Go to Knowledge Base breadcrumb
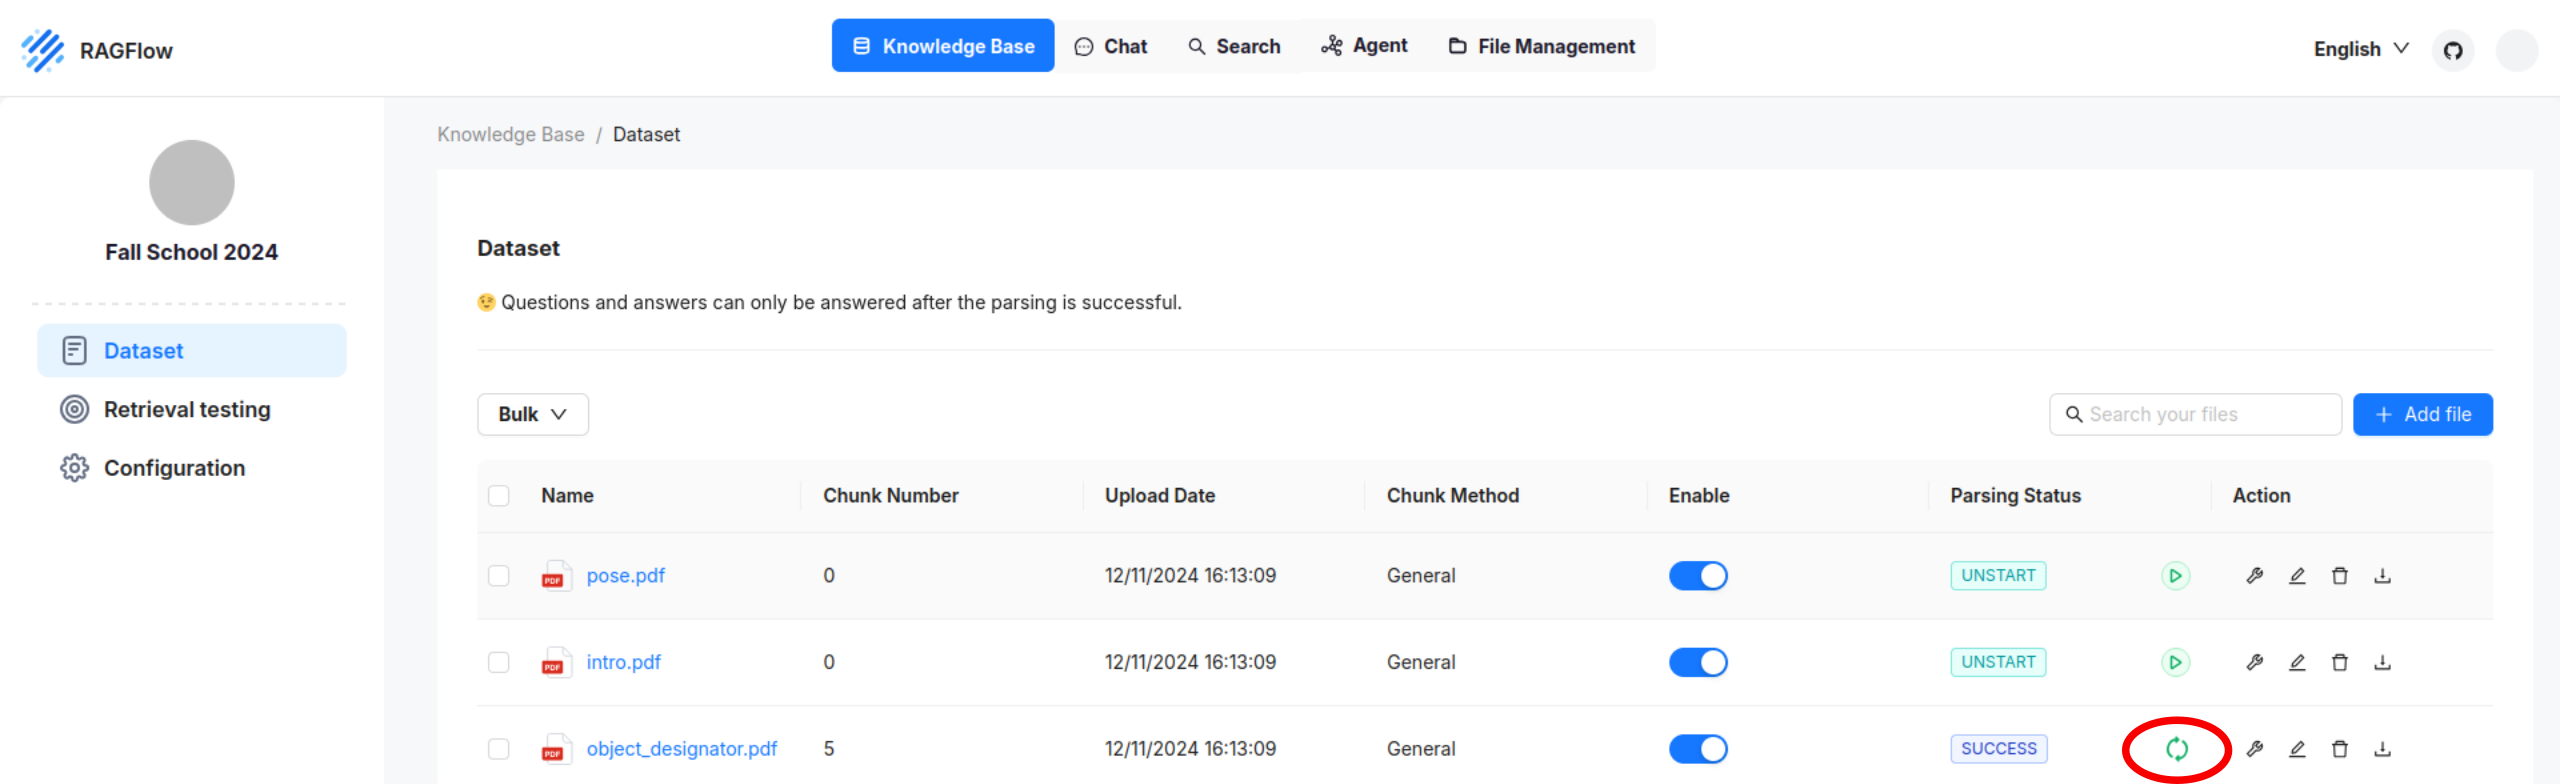This screenshot has height=784, width=2560. coord(511,134)
